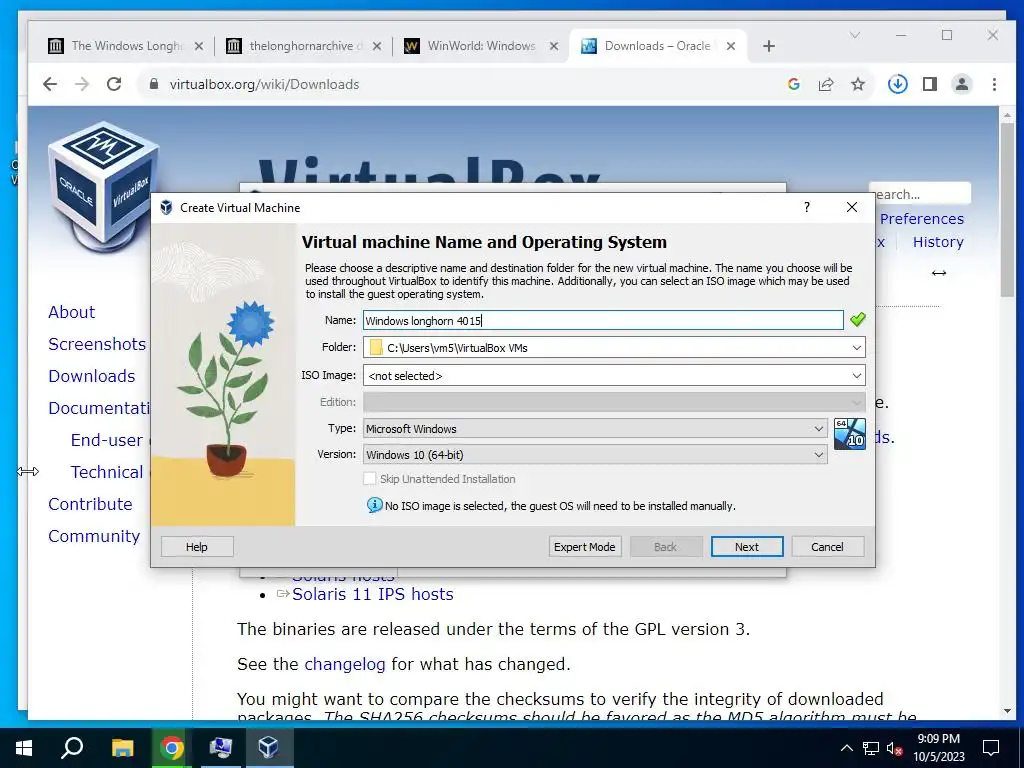This screenshot has width=1024, height=768.
Task: Click the Preferences link on page
Action: pyautogui.click(x=921, y=219)
